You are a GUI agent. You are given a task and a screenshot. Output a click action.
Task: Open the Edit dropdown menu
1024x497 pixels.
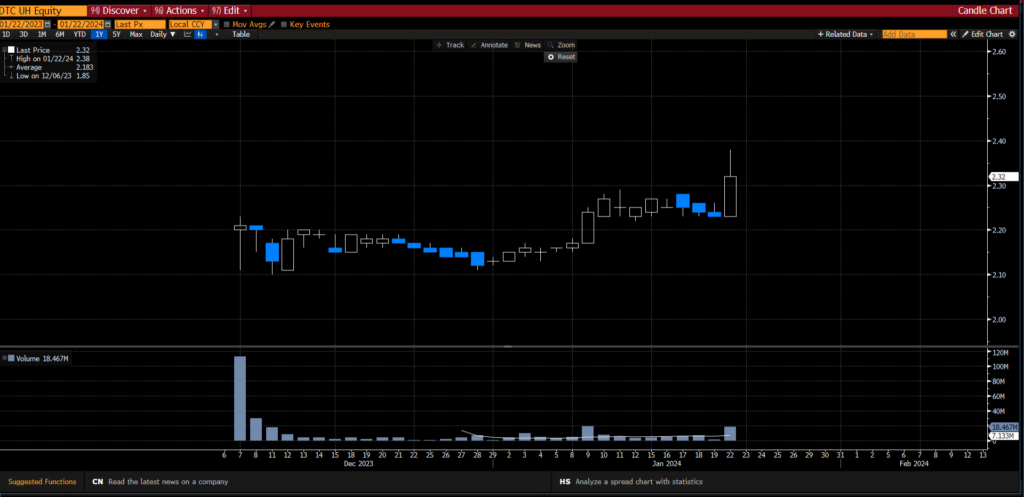coord(231,10)
